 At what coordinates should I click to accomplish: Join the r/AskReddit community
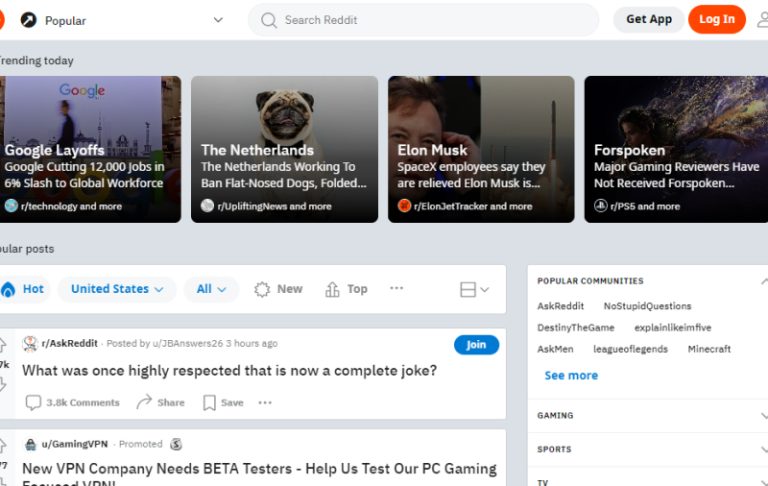tap(476, 344)
